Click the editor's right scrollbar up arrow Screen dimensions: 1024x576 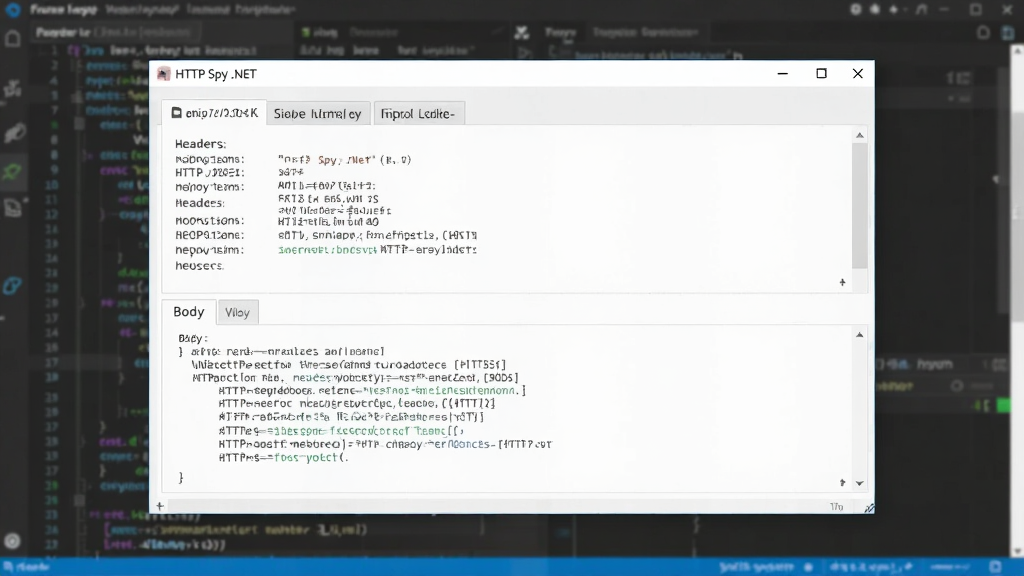[1017, 50]
